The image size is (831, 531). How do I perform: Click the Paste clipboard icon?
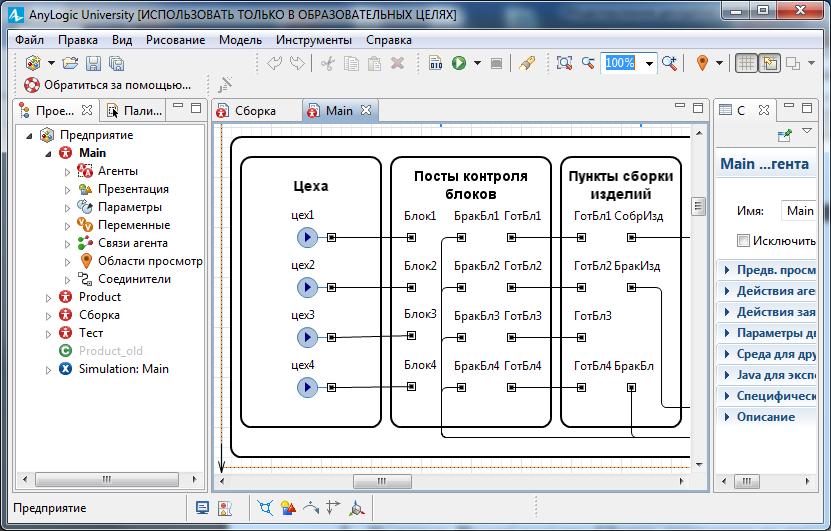(374, 64)
